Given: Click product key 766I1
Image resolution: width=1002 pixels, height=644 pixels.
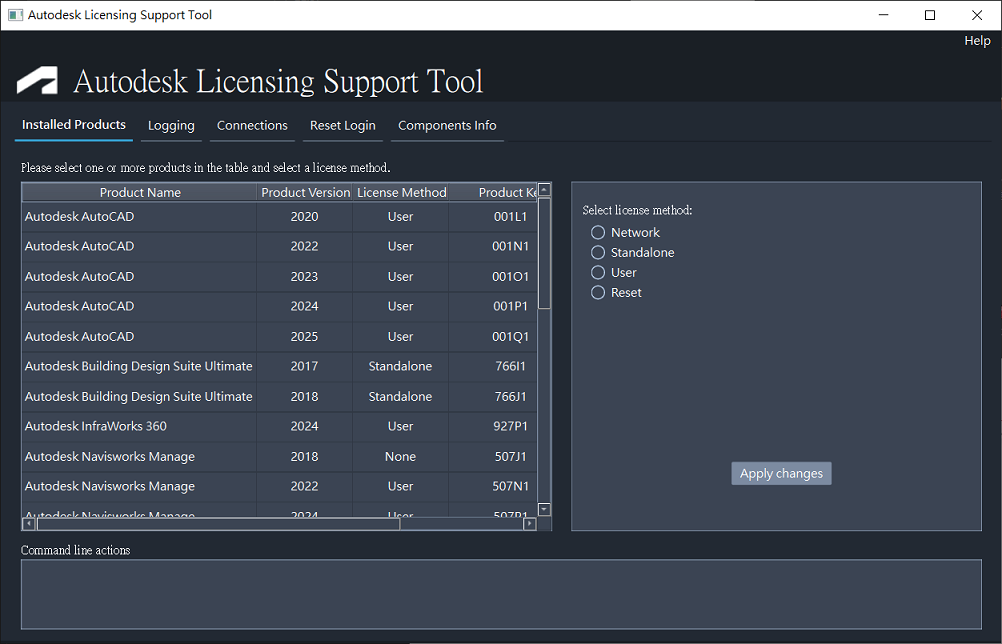Looking at the screenshot, I should [510, 366].
